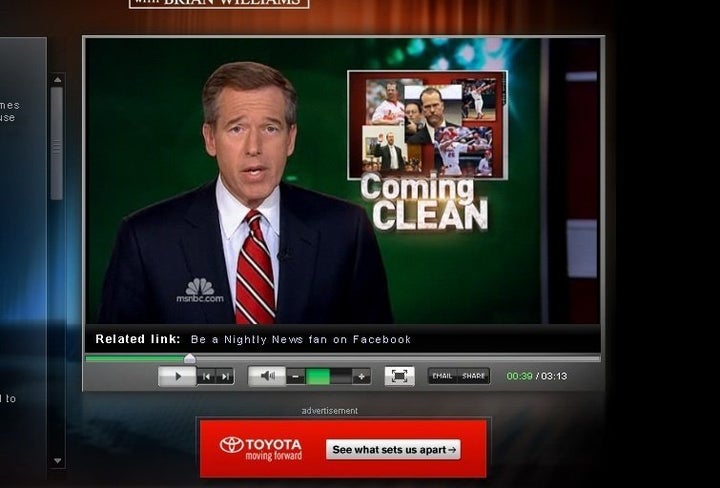
Task: Mute the video with the speaker icon
Action: click(x=267, y=376)
